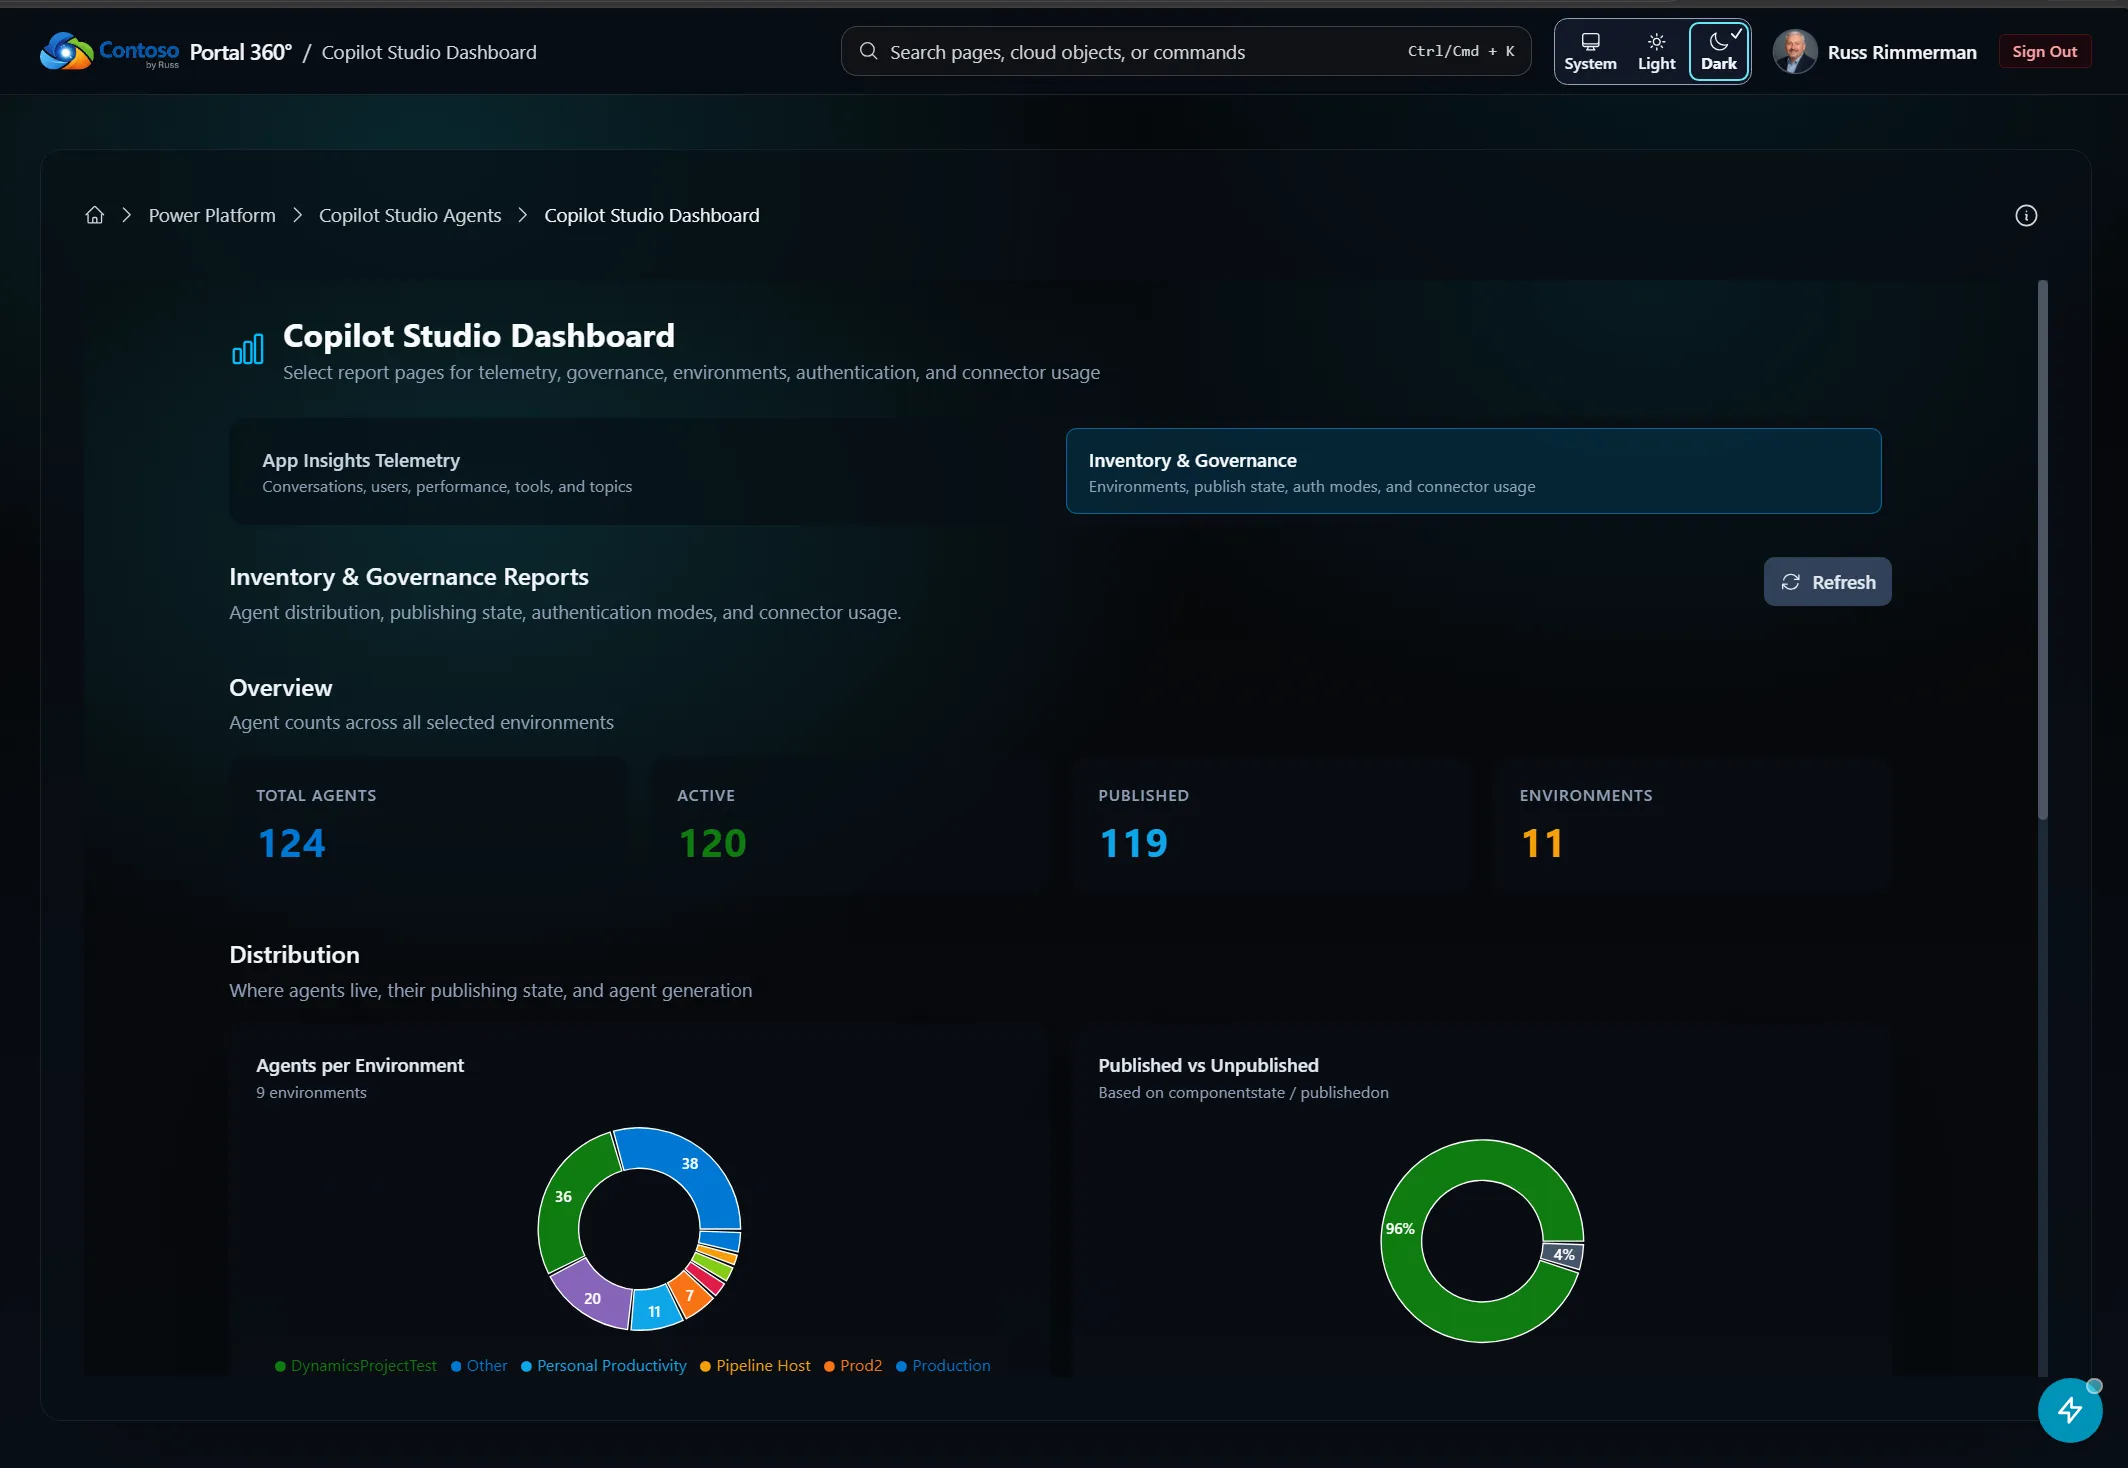Open the lightning quick actions button

pyautogui.click(x=2070, y=1410)
